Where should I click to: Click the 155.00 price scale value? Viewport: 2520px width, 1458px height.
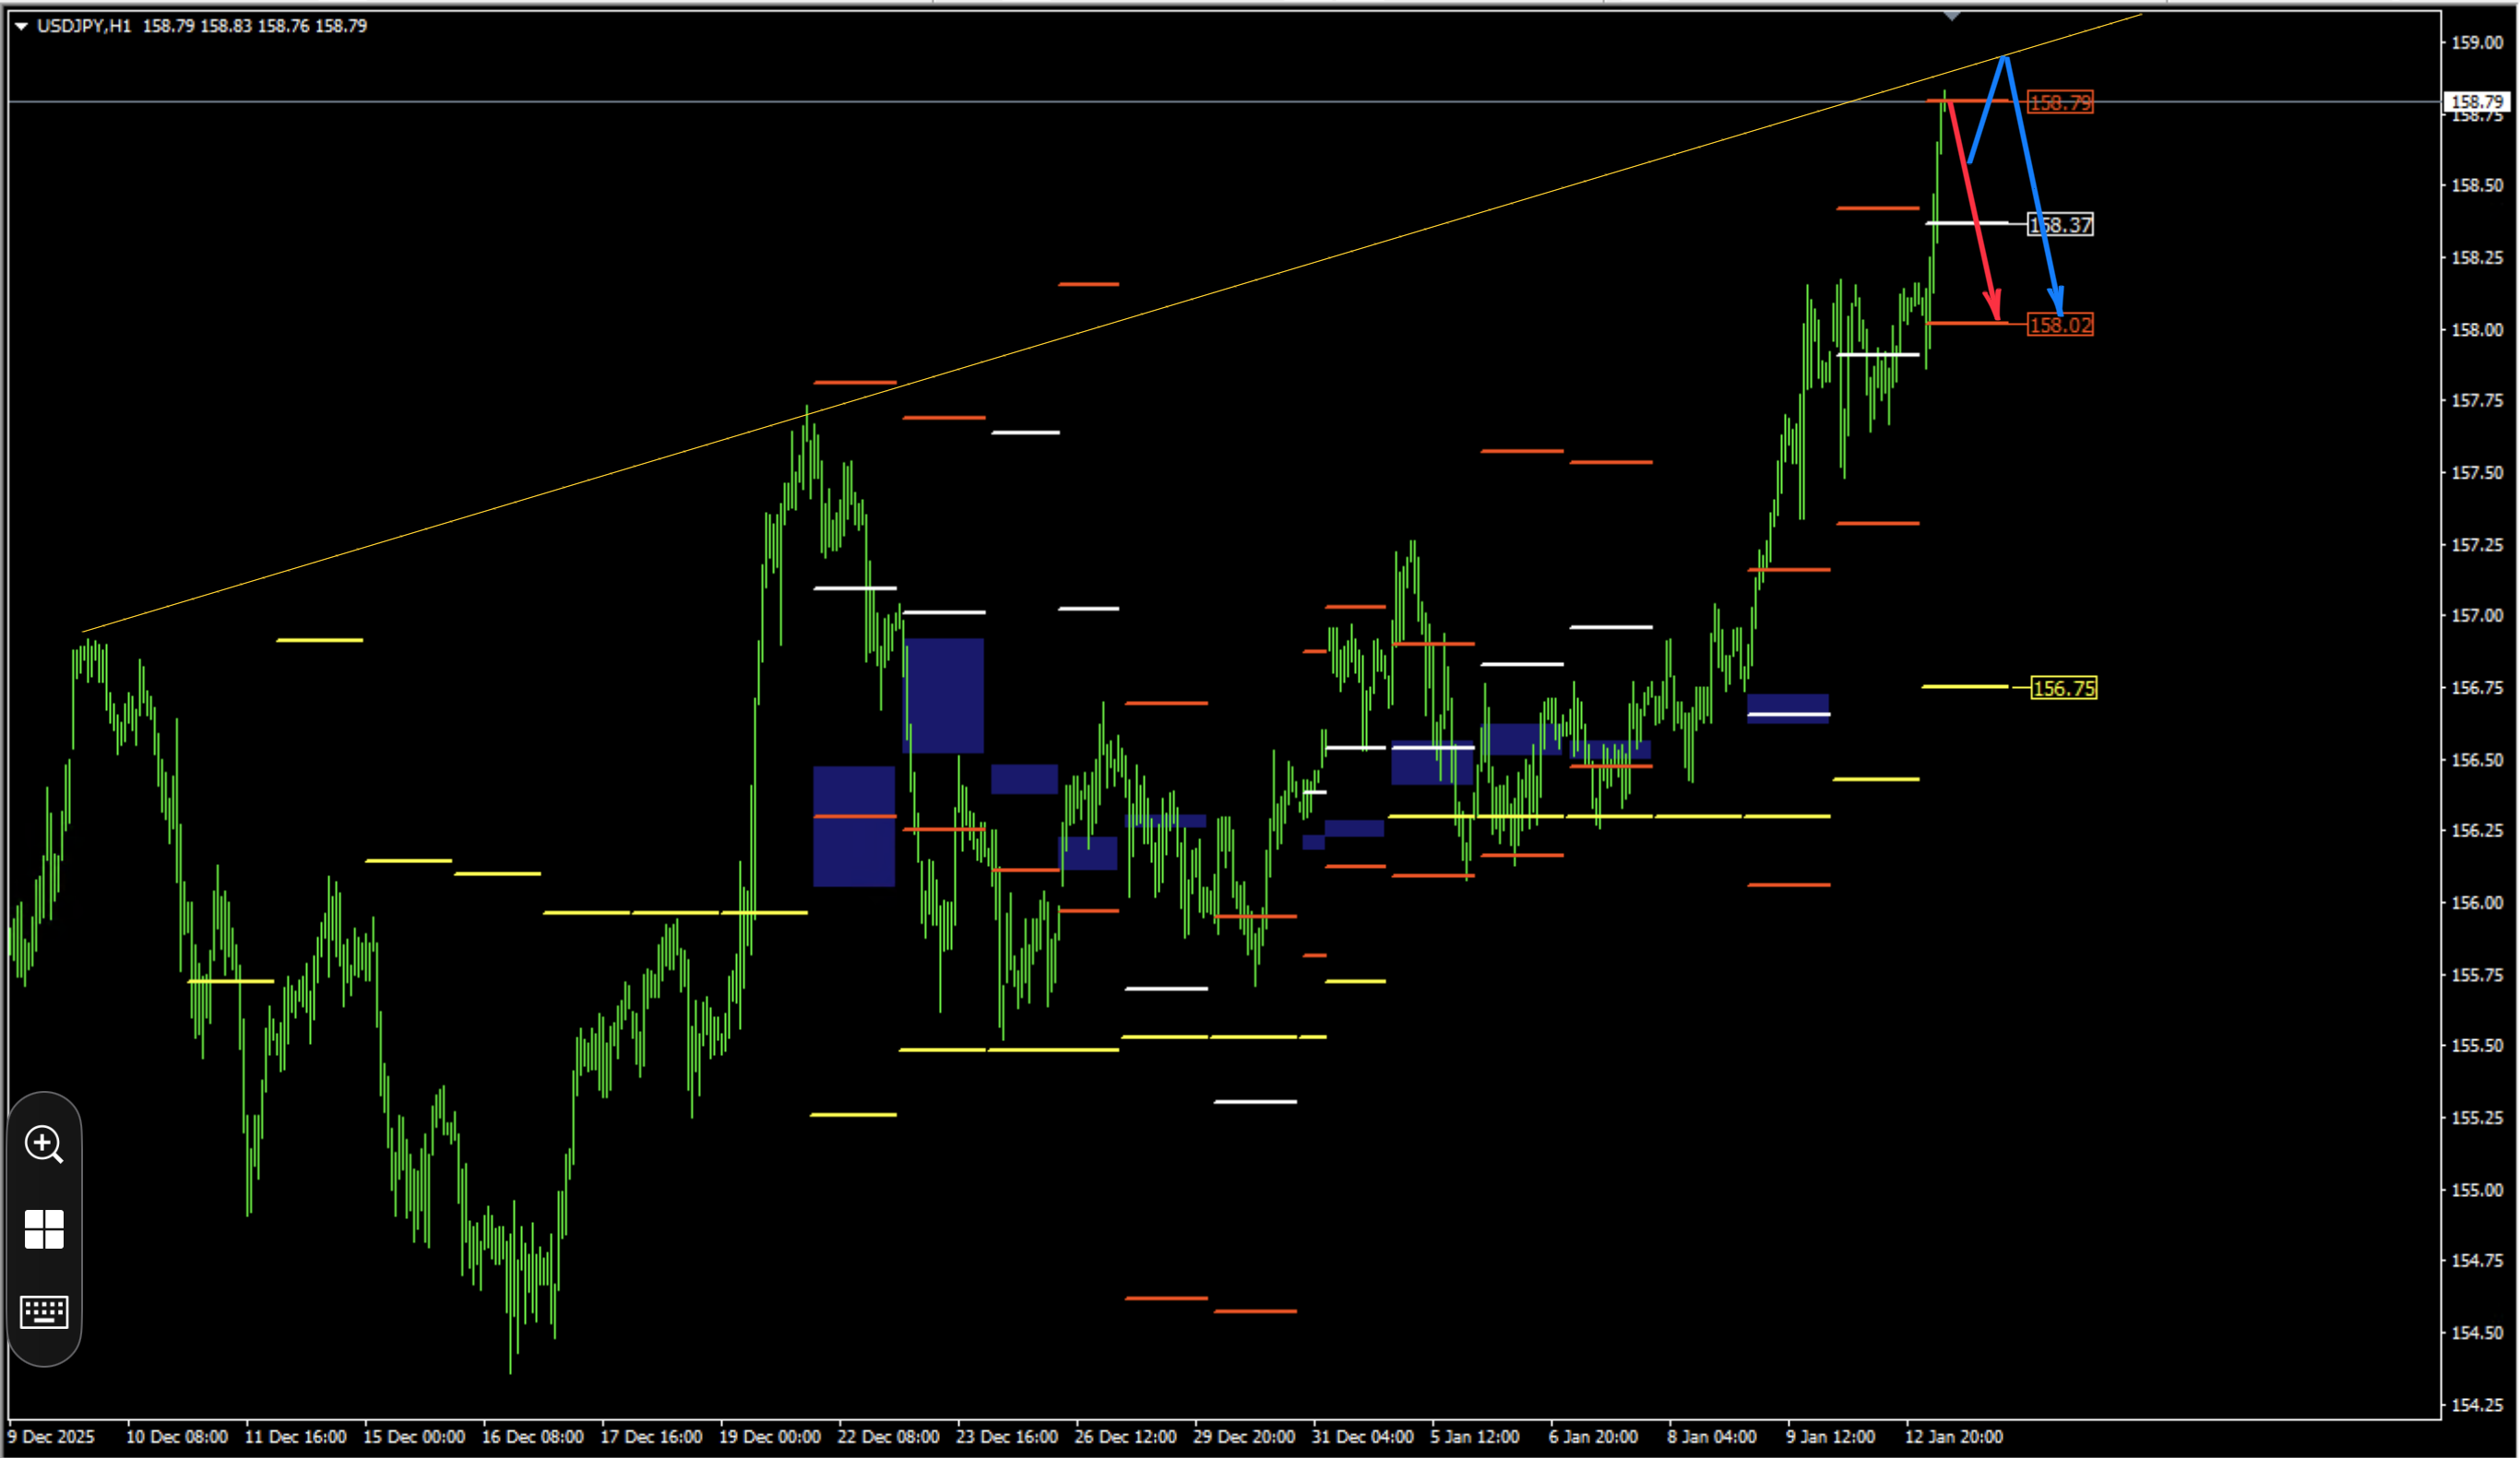coord(2477,1190)
